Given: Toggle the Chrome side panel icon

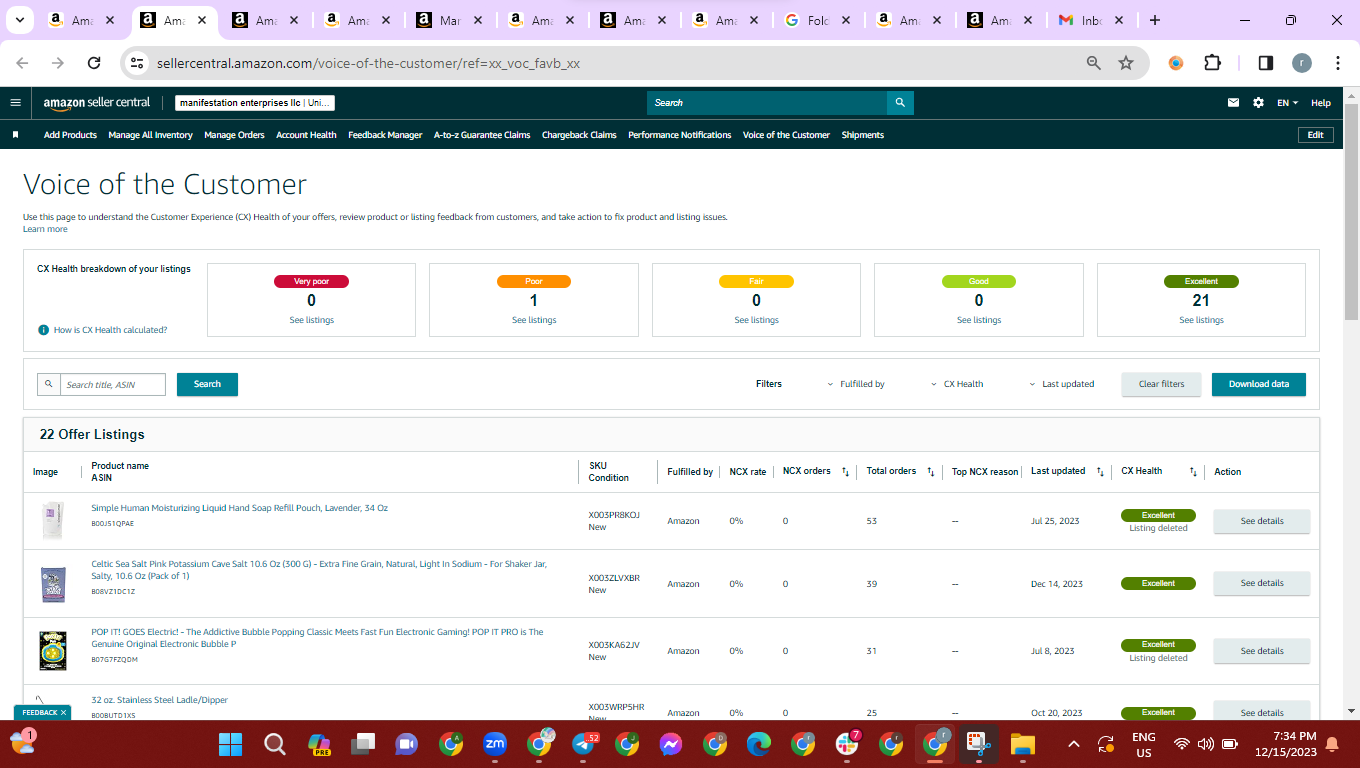Looking at the screenshot, I should (x=1265, y=63).
